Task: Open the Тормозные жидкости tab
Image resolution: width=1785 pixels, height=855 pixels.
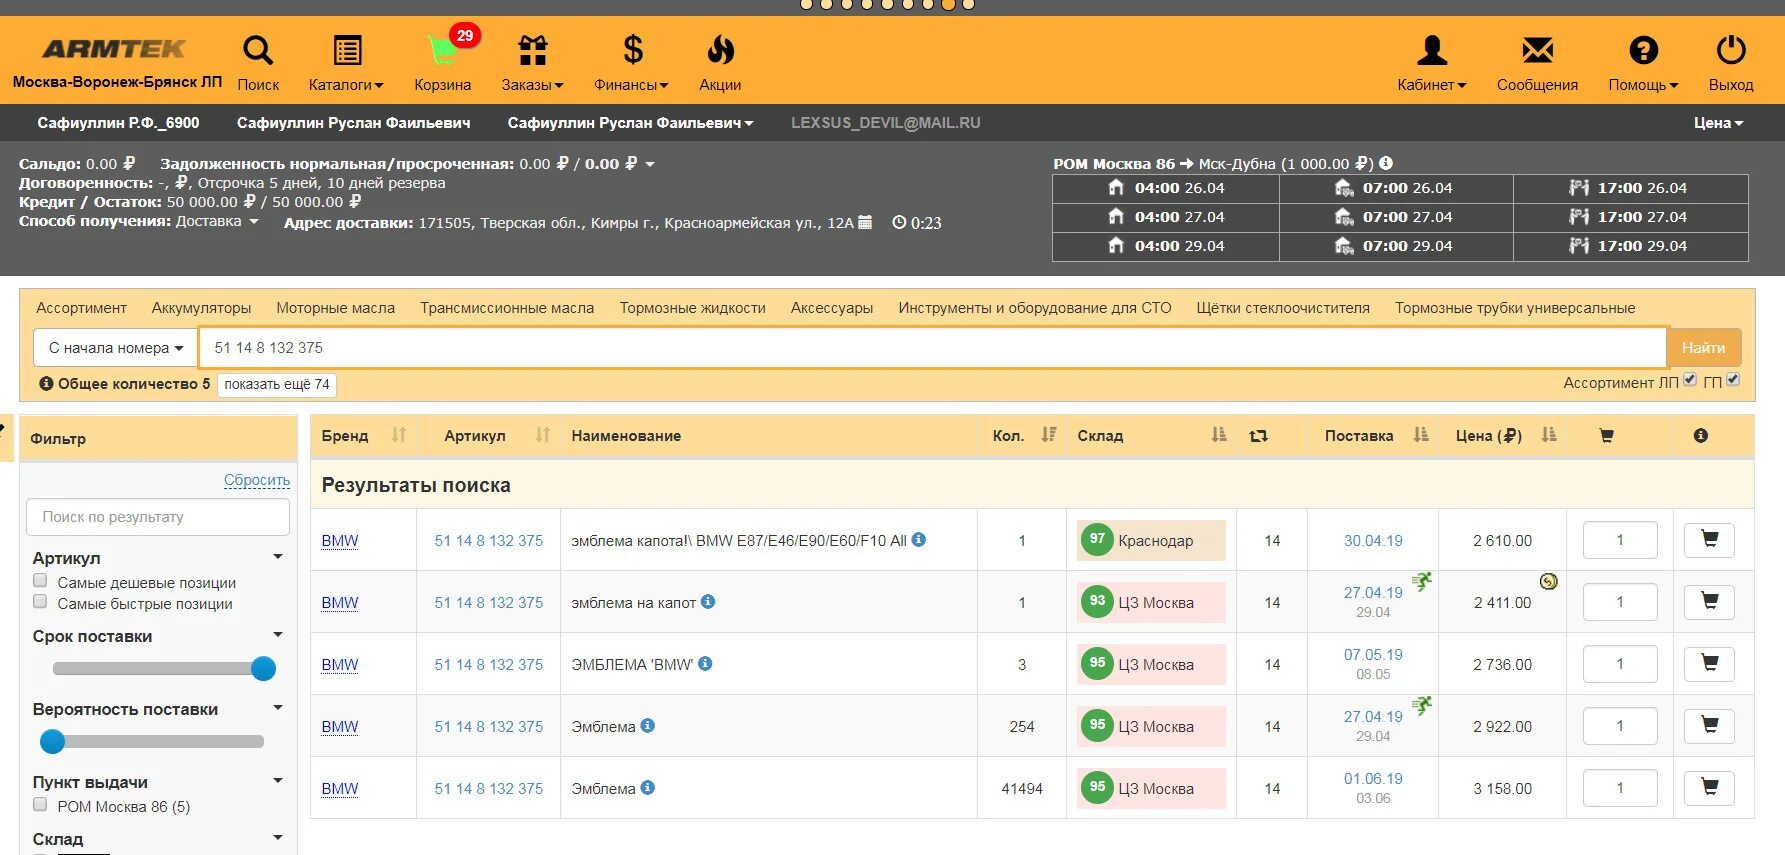Action: pos(692,308)
